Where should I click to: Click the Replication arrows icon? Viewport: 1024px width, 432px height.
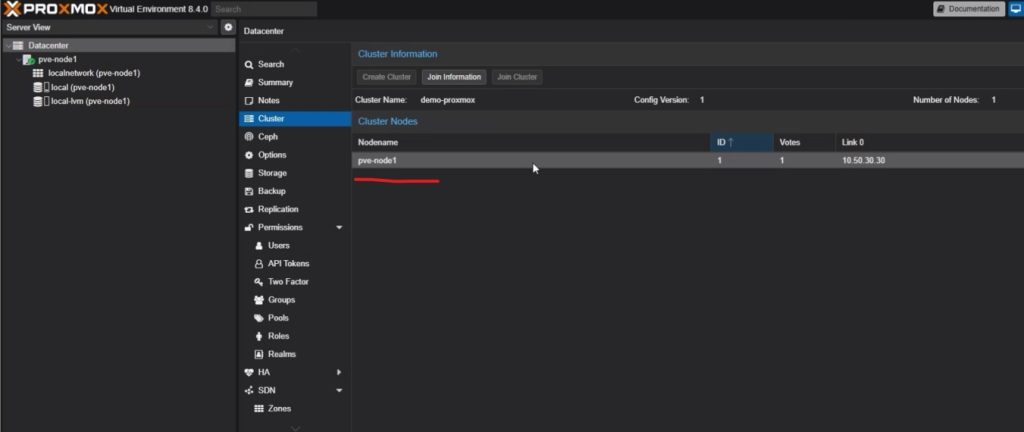coord(249,209)
